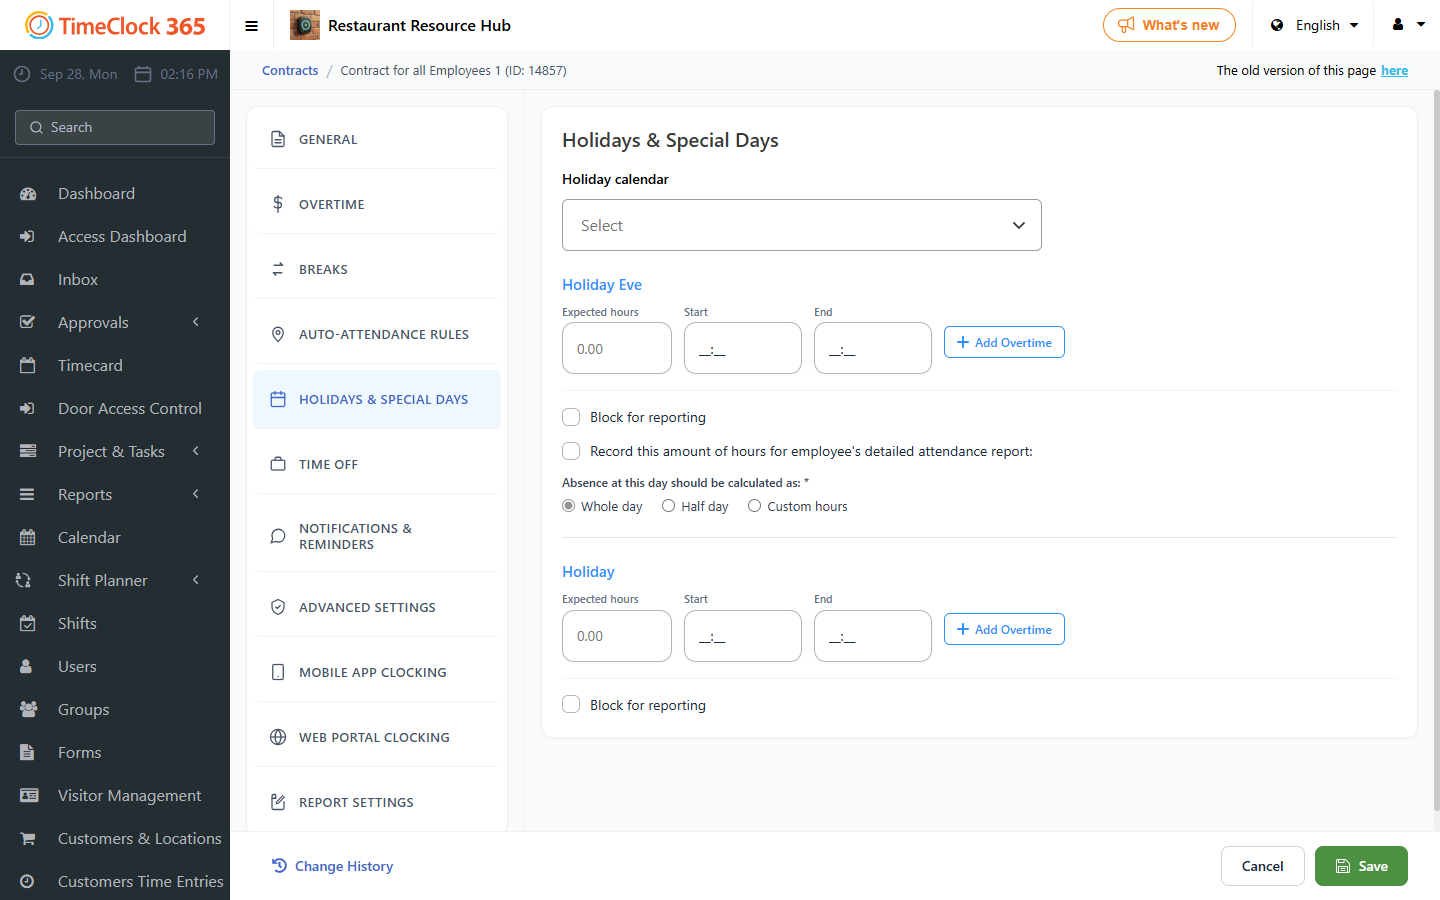Click the Web Portal Clocking globe icon
1440x900 pixels.
278,737
